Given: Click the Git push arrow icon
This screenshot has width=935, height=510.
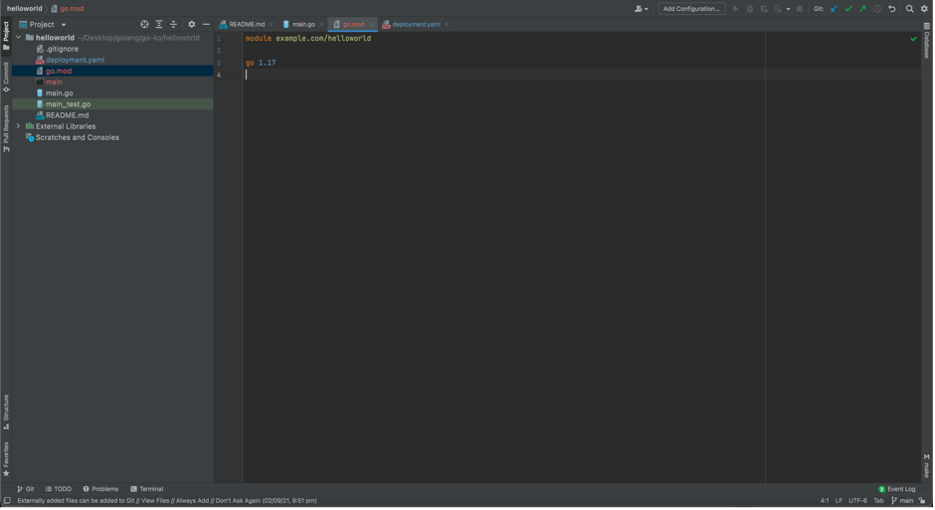Looking at the screenshot, I should point(862,9).
